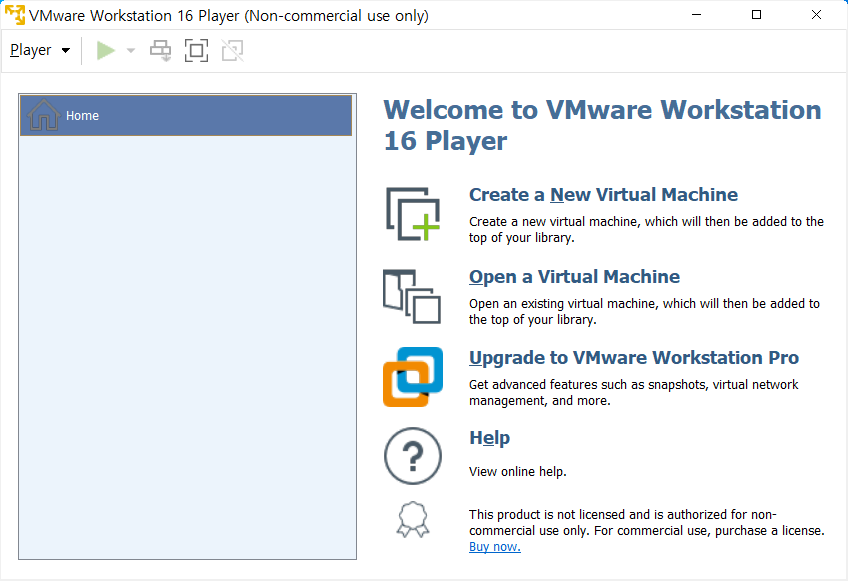Click Open a Virtual Machine heading
This screenshot has height=581, width=848.
tap(574, 276)
